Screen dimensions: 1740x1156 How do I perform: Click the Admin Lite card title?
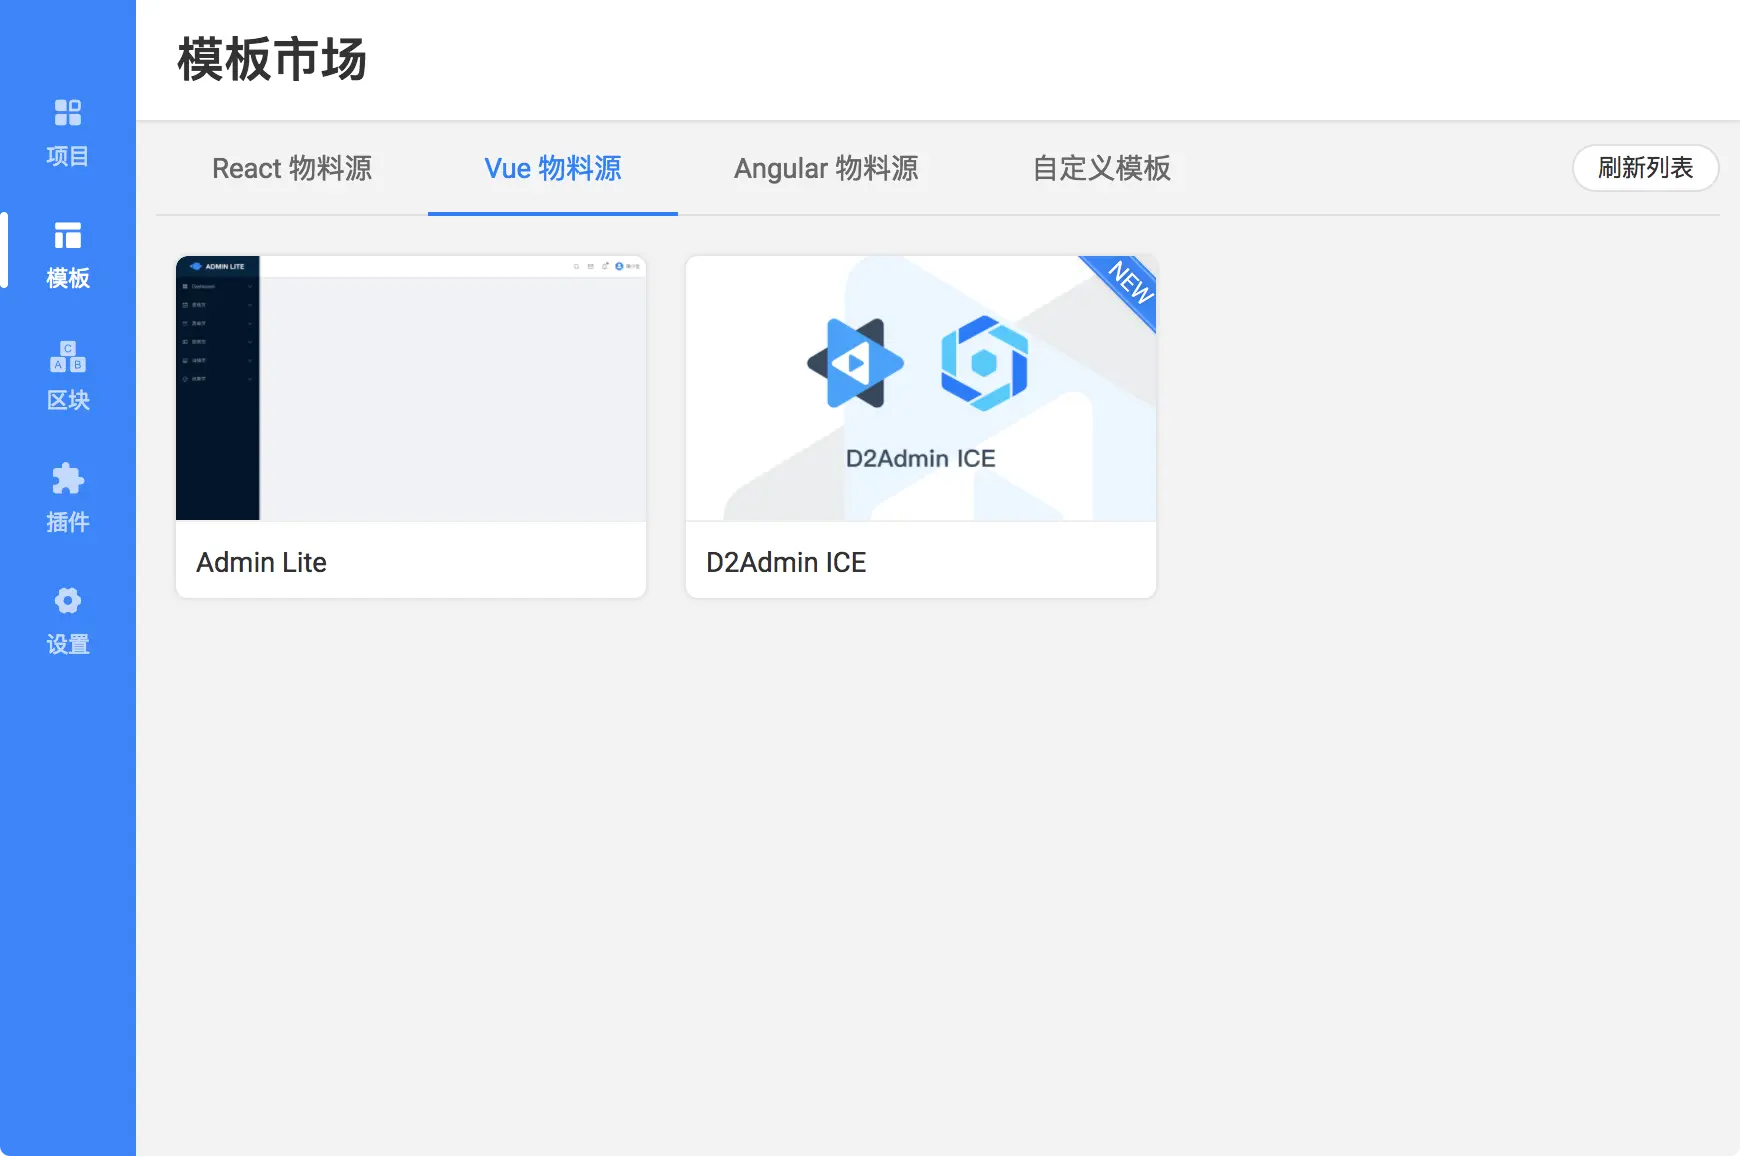[262, 562]
